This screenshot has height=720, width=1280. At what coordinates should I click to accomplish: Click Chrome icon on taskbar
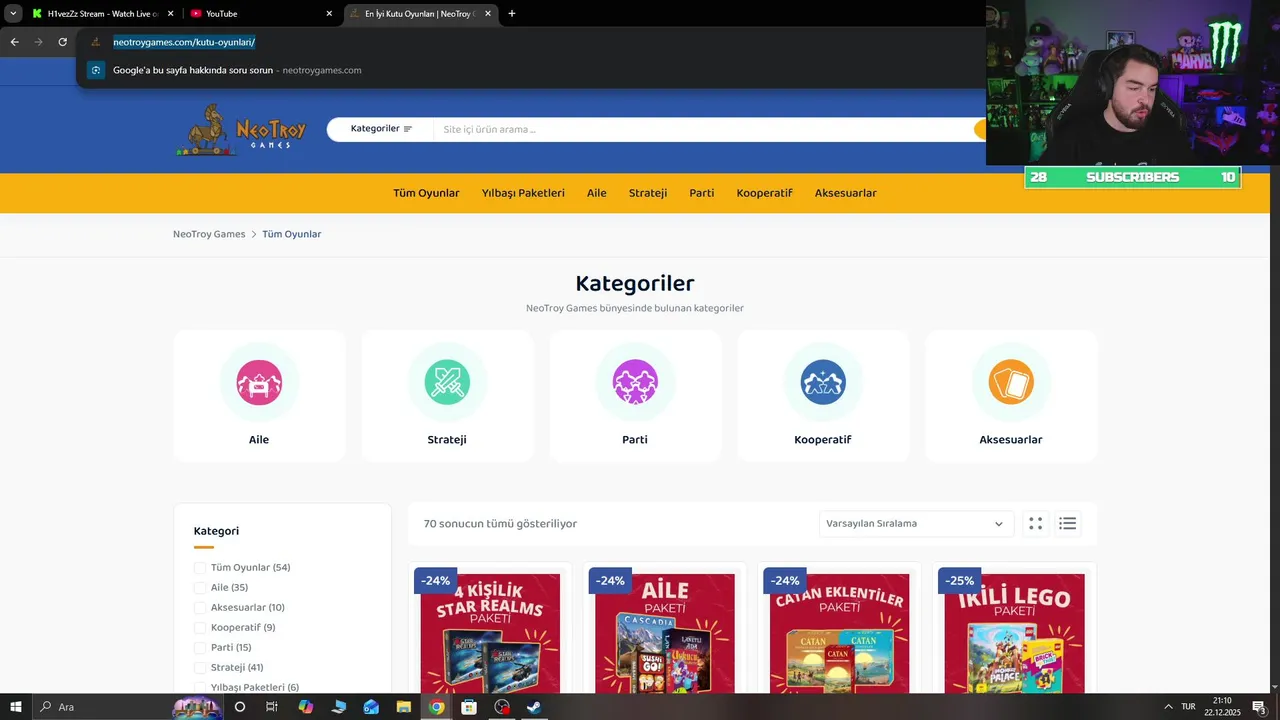pyautogui.click(x=437, y=707)
